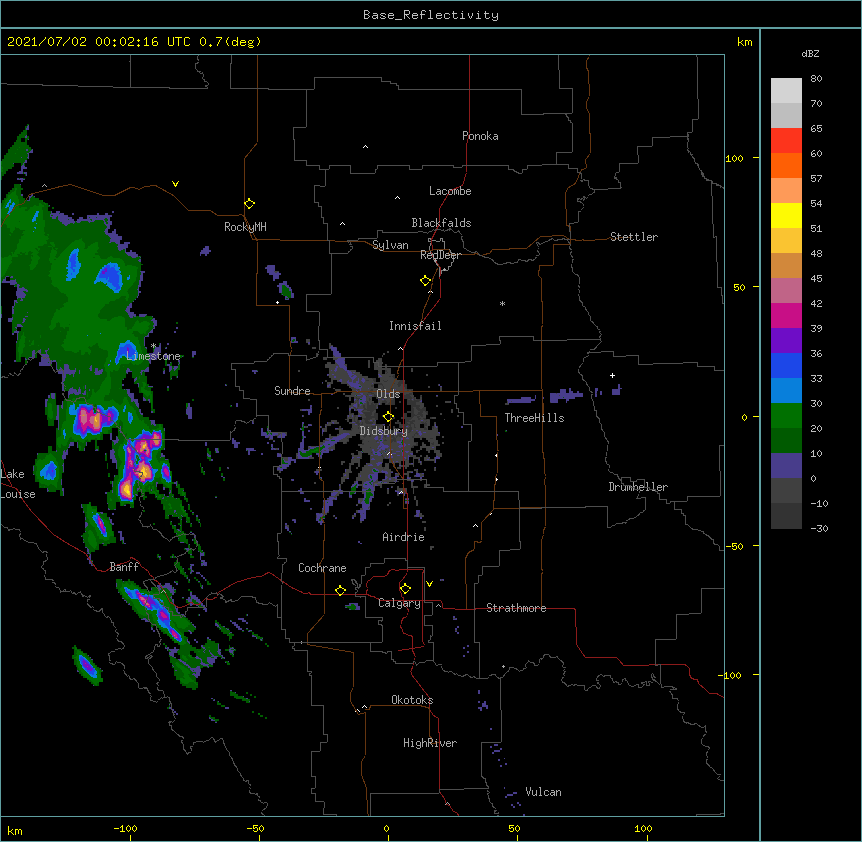Screen dimensions: 862x842
Task: Select the Calgary city label
Action: point(399,603)
